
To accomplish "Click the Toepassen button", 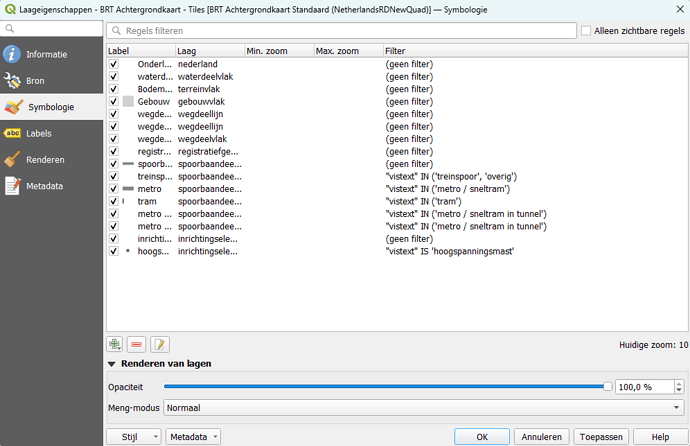I will [x=601, y=437].
